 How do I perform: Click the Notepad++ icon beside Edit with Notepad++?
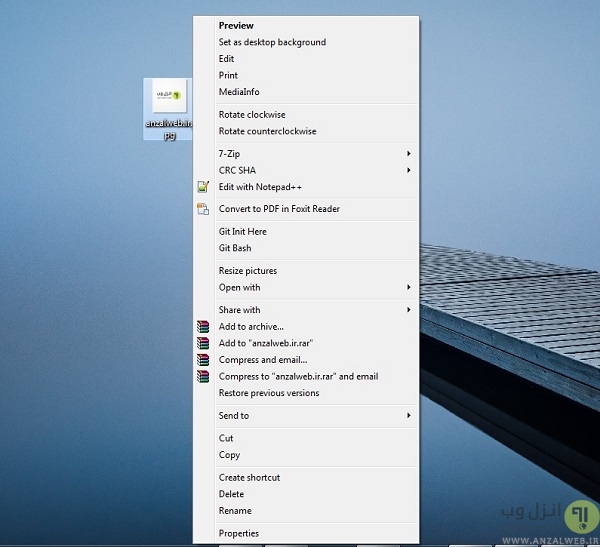[203, 187]
